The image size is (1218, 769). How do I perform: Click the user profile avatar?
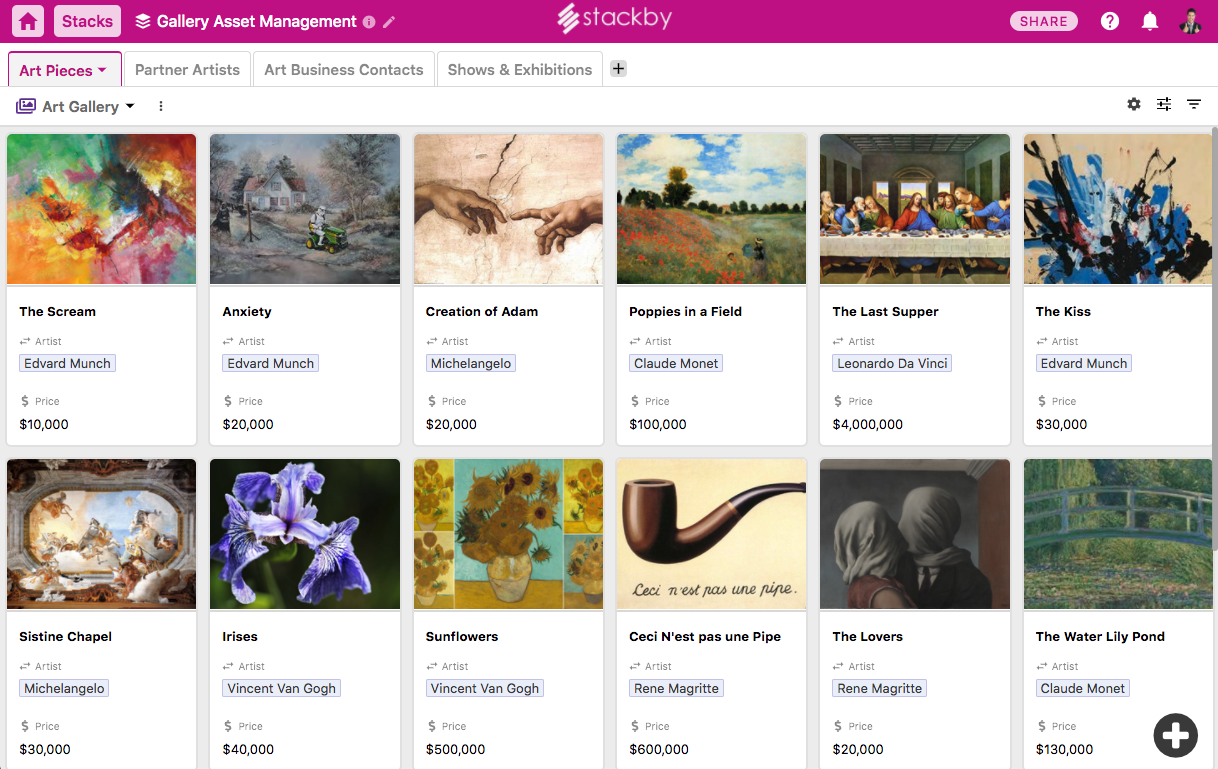[1190, 21]
